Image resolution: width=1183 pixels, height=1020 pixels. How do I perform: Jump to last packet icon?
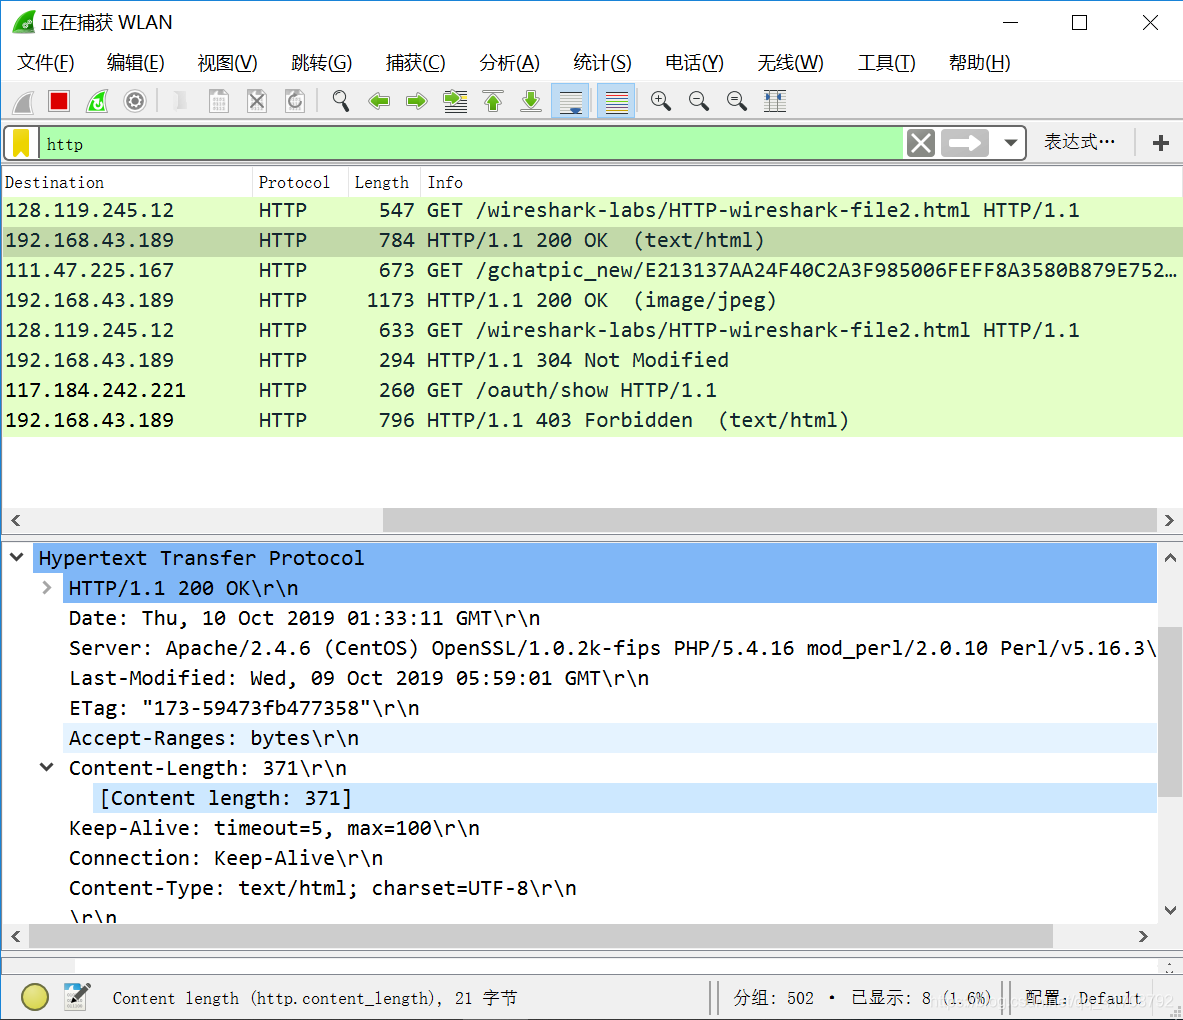coord(531,101)
